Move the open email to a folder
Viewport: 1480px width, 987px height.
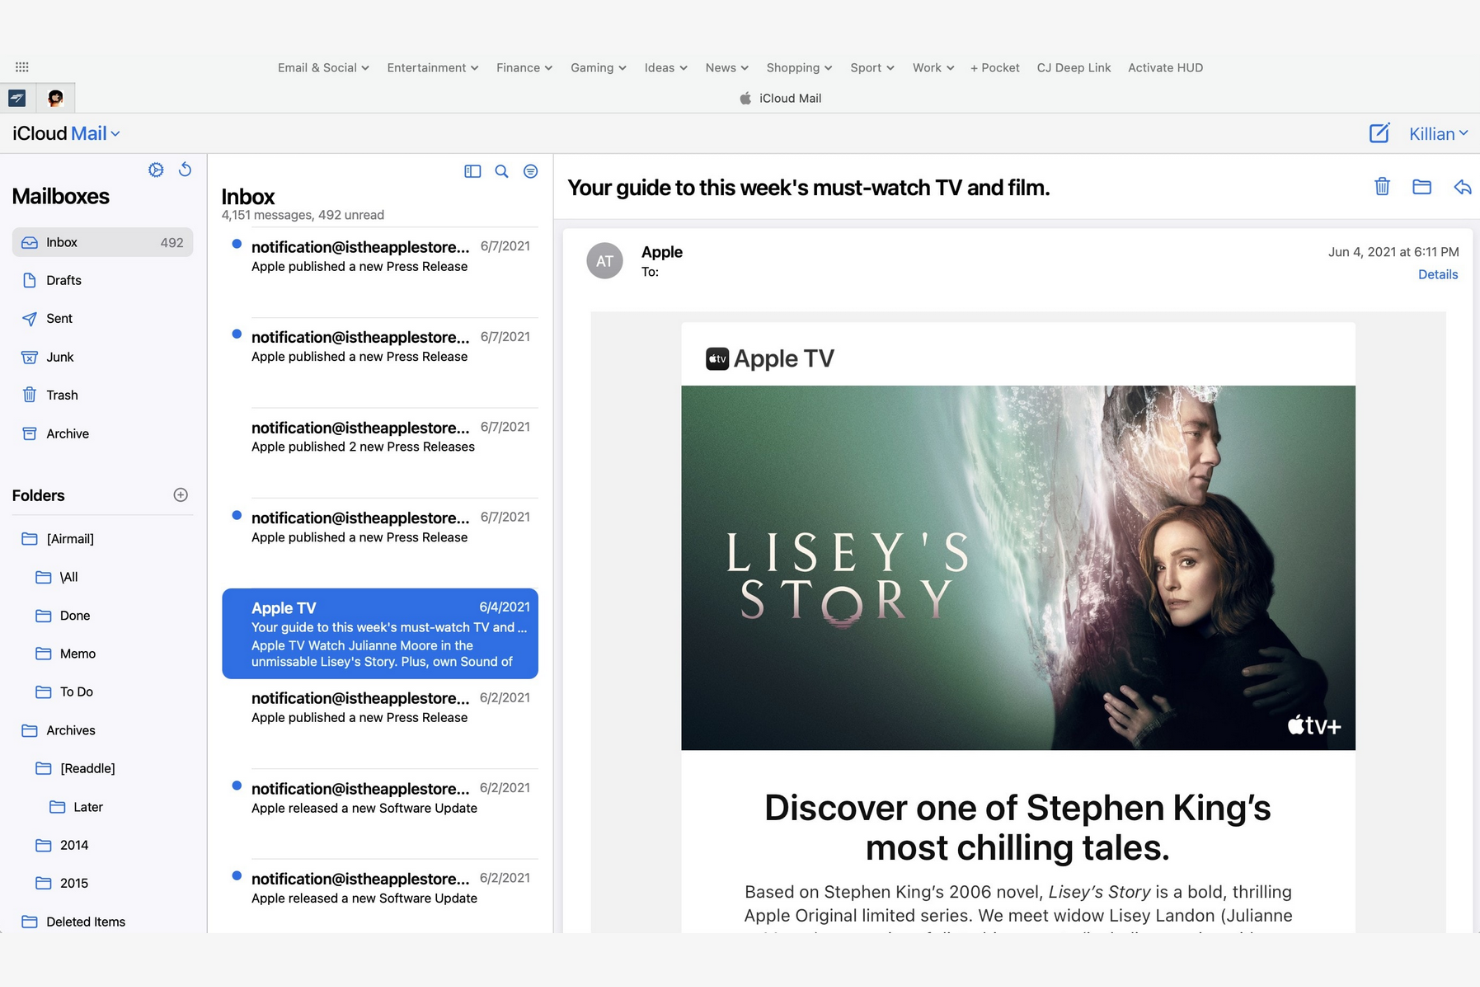(x=1421, y=187)
